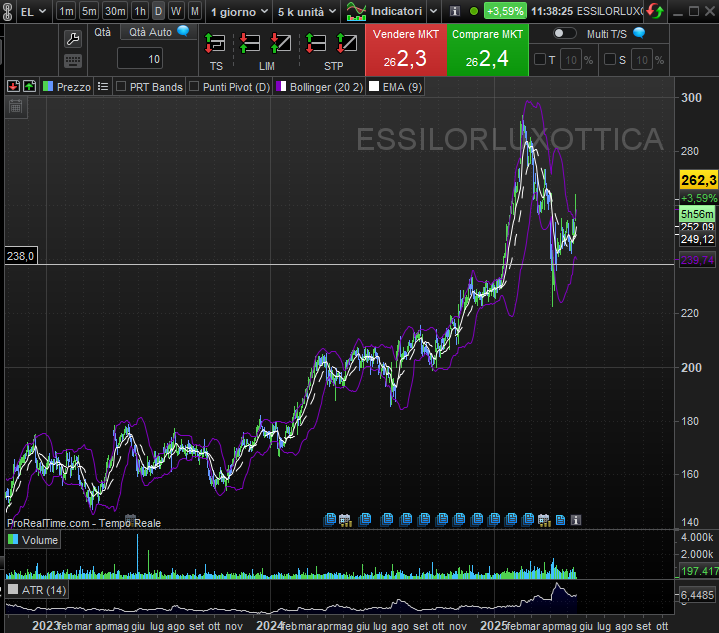
Task: Click the red down-arrow import icon
Action: tap(13, 86)
